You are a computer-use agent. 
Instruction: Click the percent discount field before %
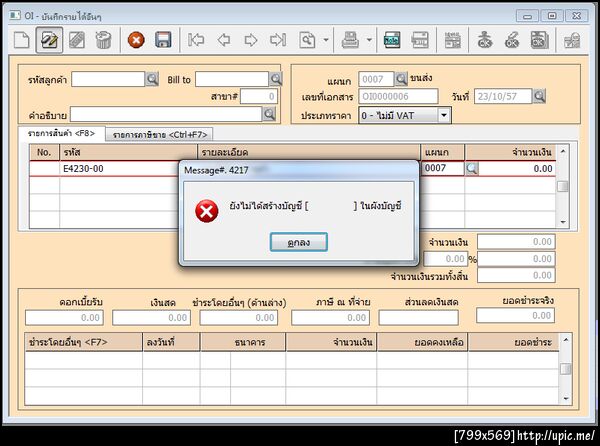point(445,259)
